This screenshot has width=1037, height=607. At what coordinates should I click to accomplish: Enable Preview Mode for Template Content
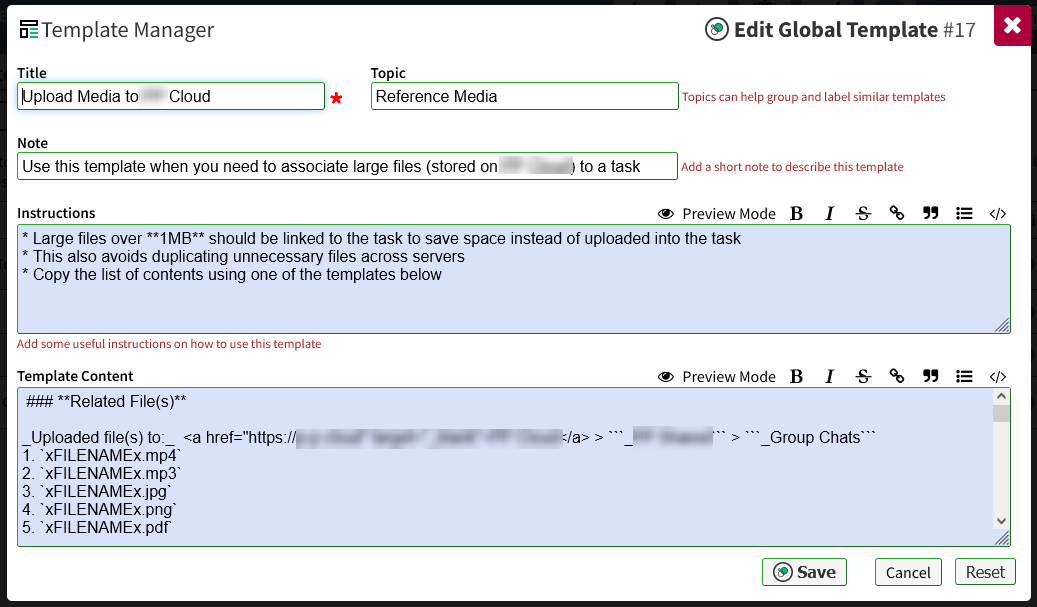point(718,376)
